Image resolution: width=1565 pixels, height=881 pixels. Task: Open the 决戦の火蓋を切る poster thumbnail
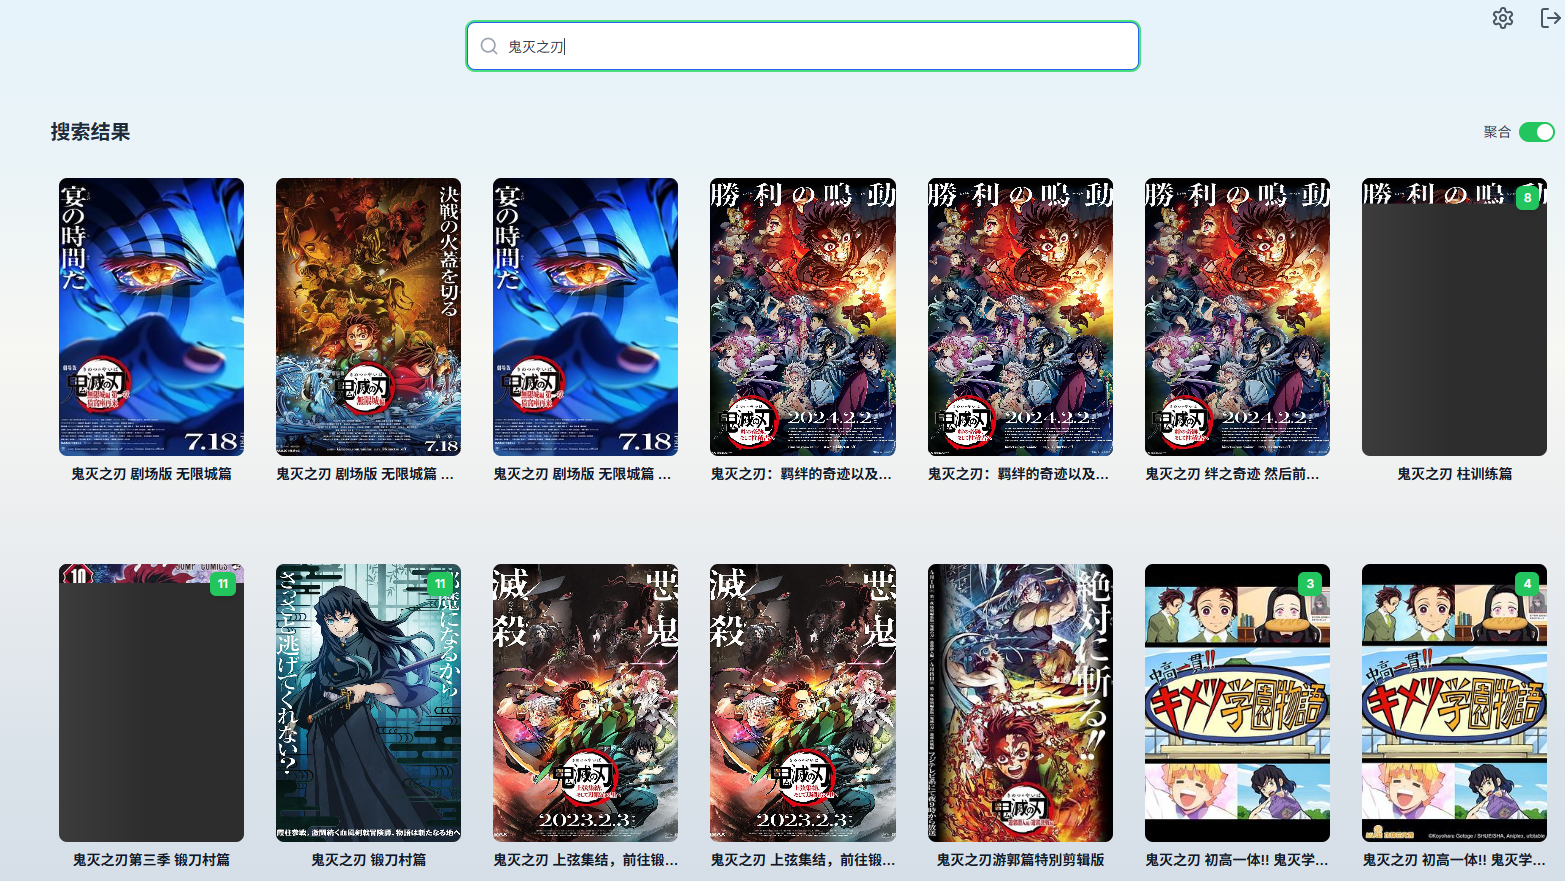coord(368,317)
